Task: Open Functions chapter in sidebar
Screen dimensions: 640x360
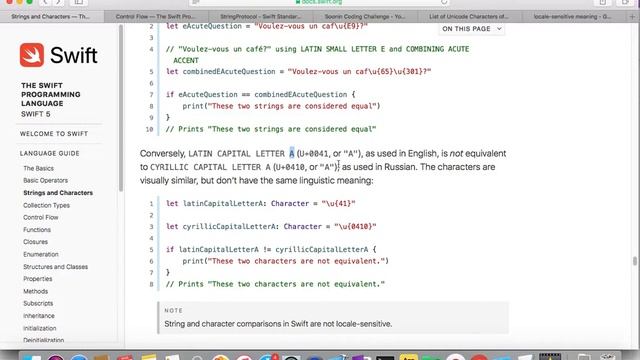Action: pos(37,230)
